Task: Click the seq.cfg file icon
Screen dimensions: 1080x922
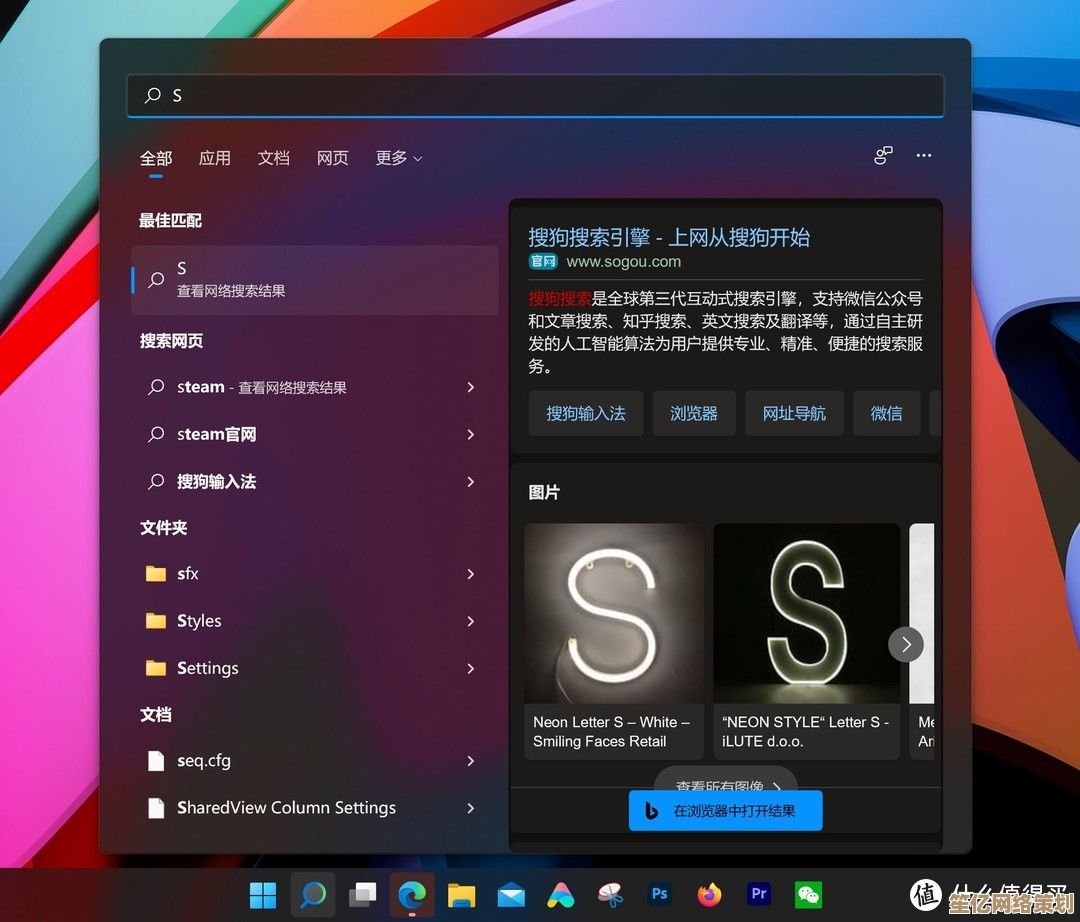Action: (156, 761)
